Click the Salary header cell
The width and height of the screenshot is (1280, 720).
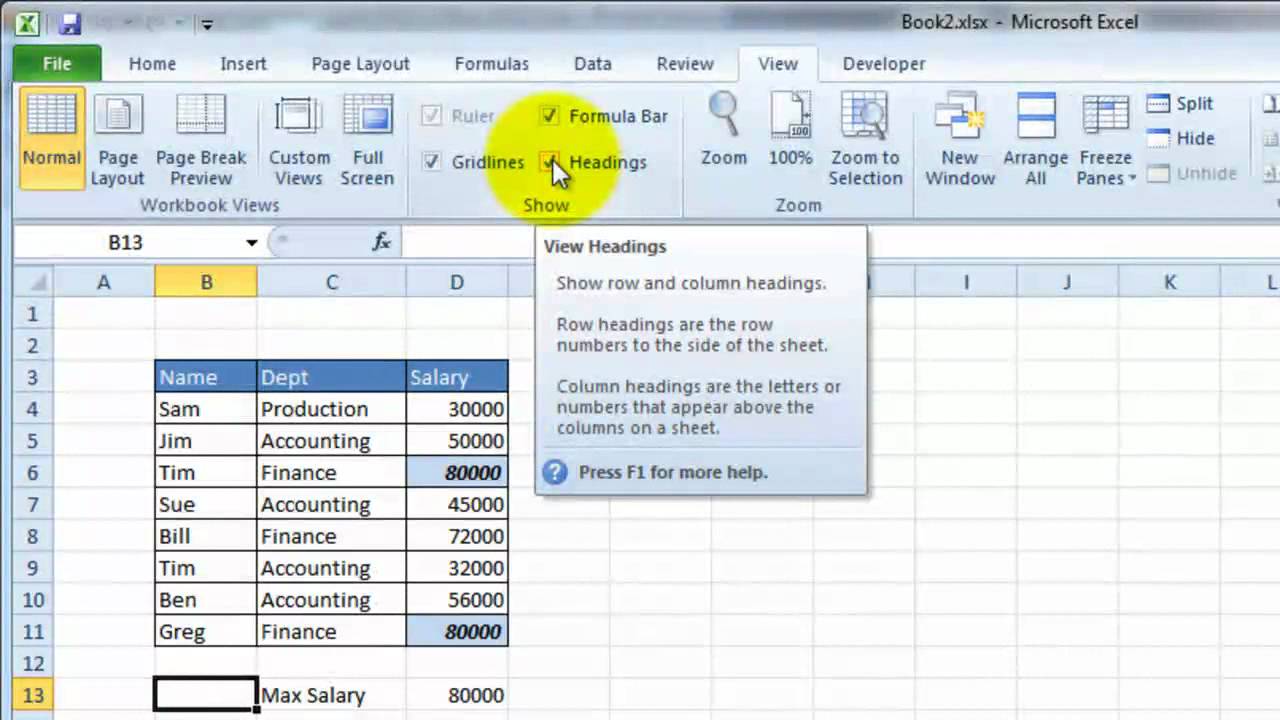click(x=457, y=377)
